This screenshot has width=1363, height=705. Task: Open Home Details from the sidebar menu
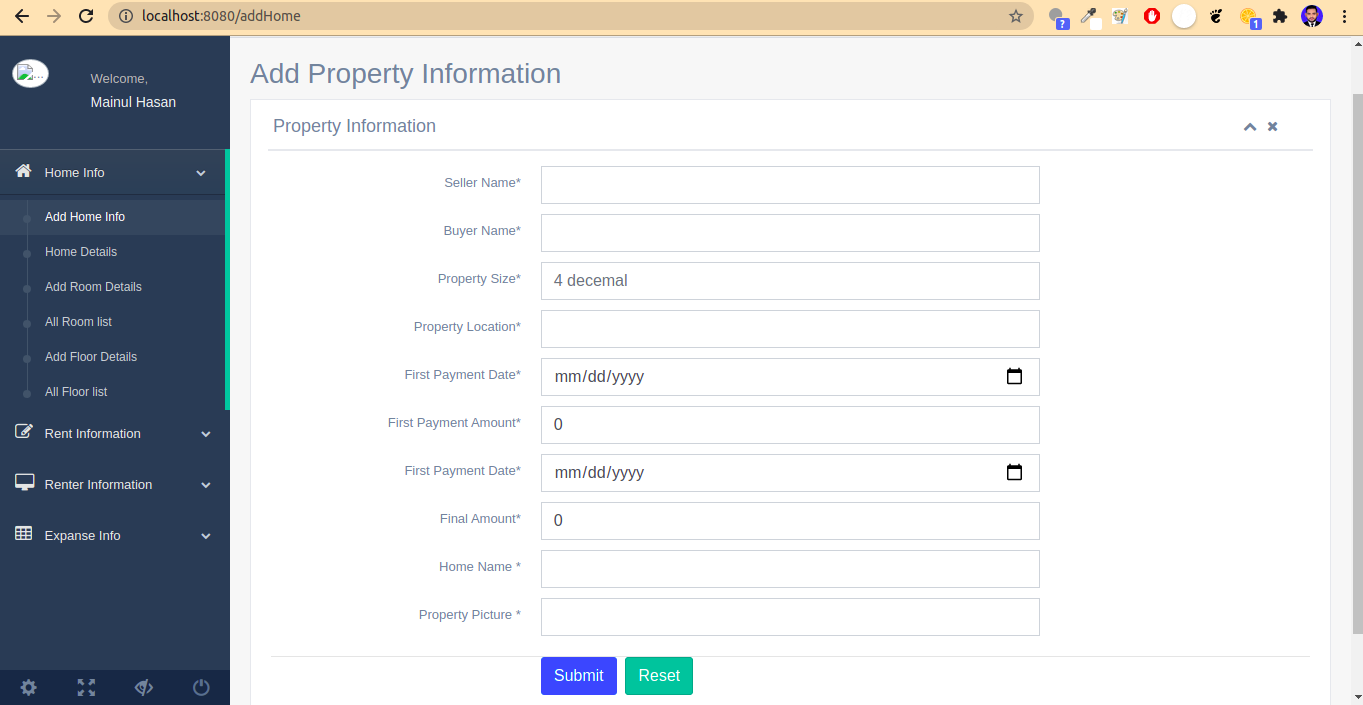click(81, 251)
